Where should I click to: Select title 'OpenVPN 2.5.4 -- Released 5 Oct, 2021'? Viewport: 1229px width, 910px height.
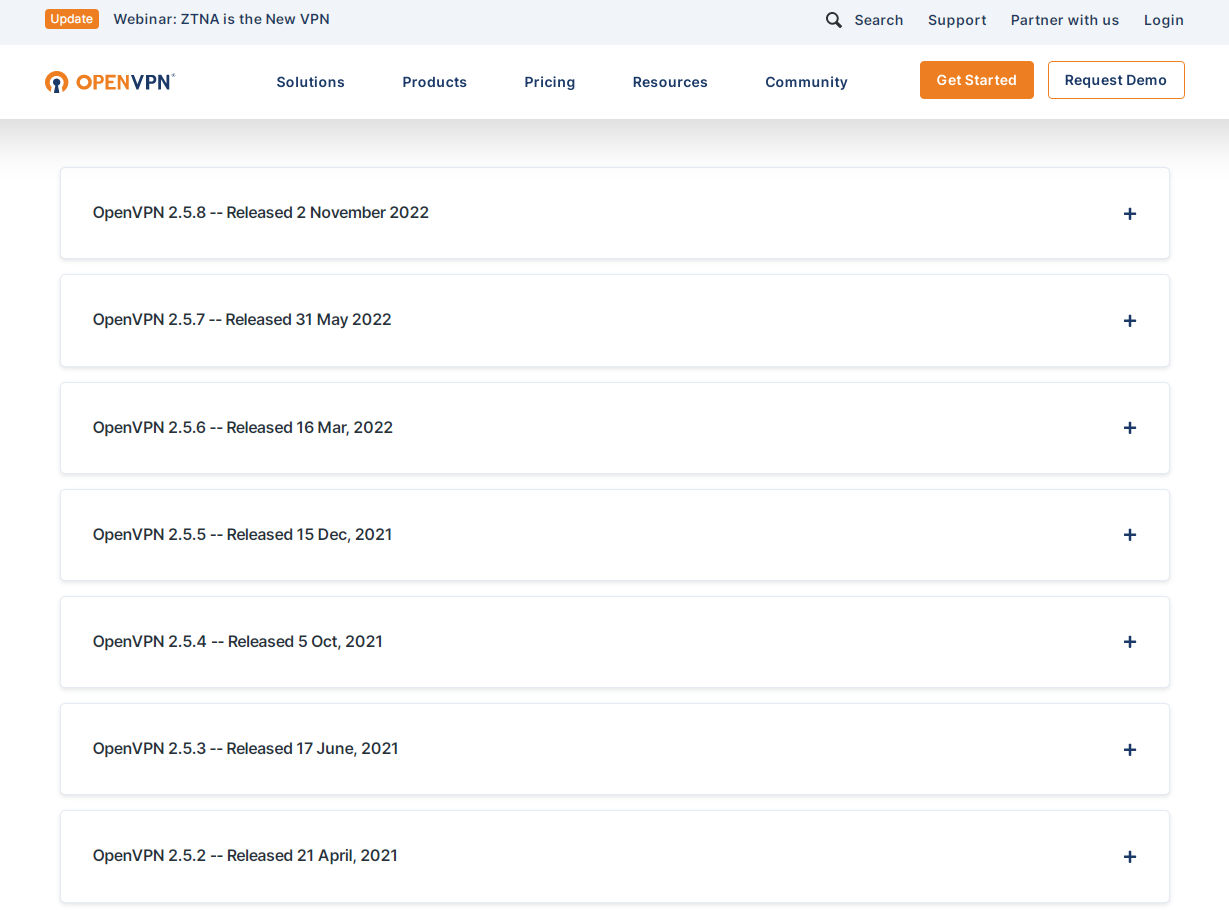[238, 641]
